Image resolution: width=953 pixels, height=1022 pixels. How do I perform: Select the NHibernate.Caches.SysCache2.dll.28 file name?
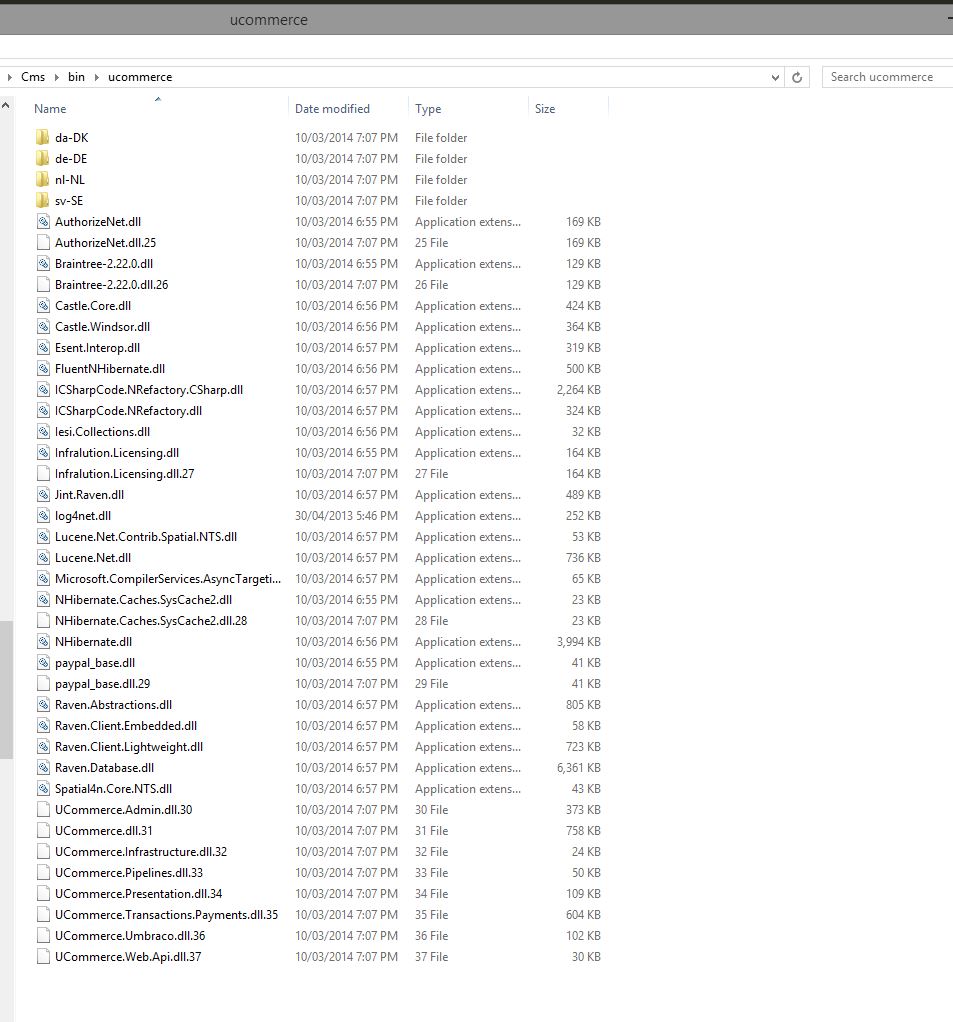coord(151,620)
